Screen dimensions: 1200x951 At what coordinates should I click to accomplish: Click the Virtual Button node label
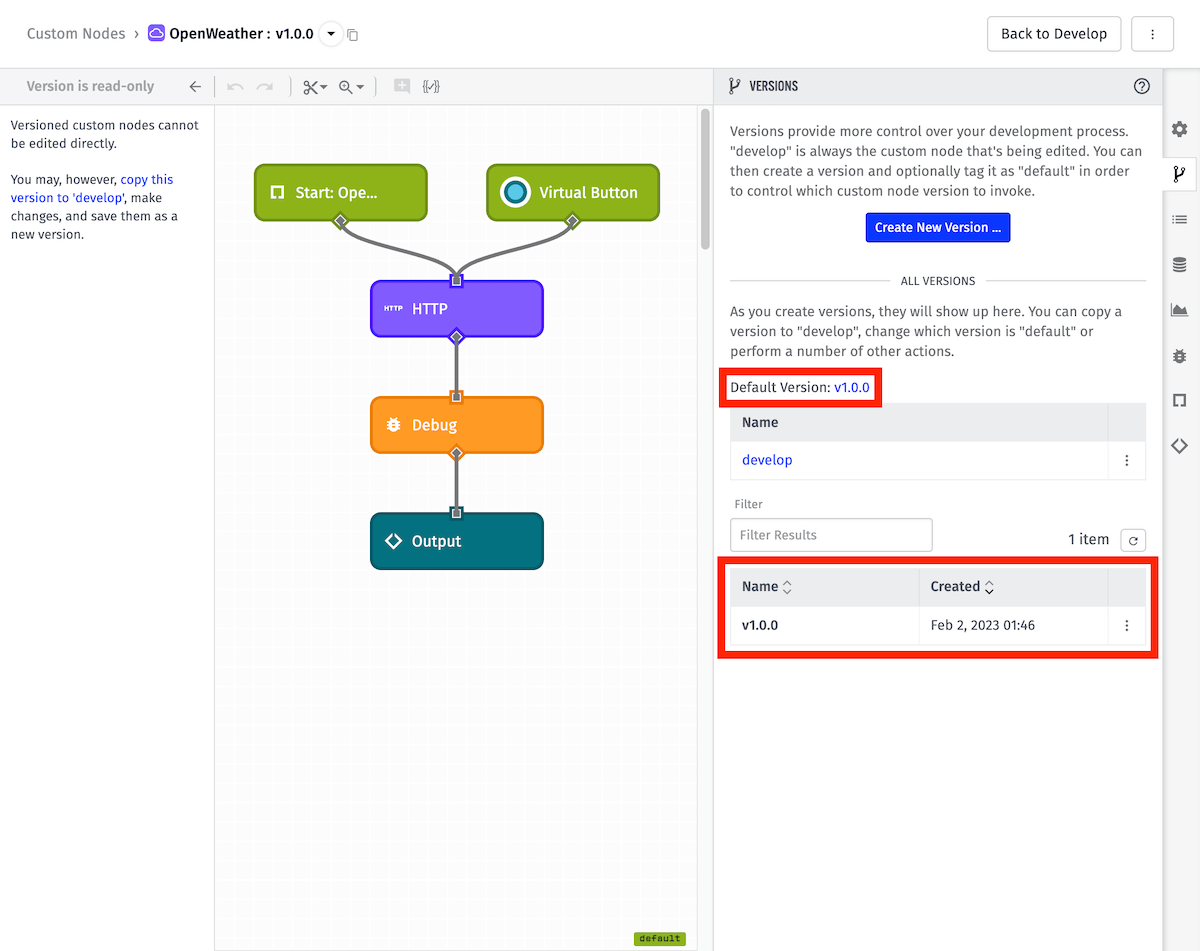pos(588,192)
